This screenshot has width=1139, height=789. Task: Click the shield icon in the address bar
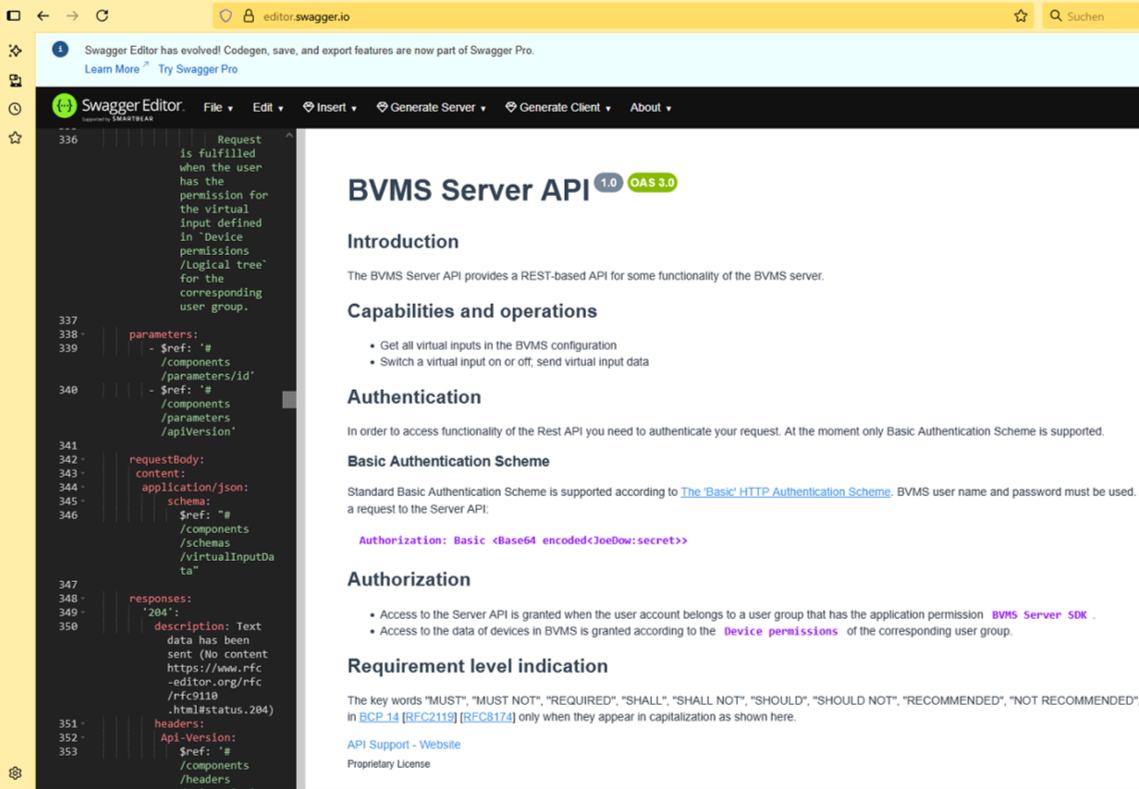(226, 16)
